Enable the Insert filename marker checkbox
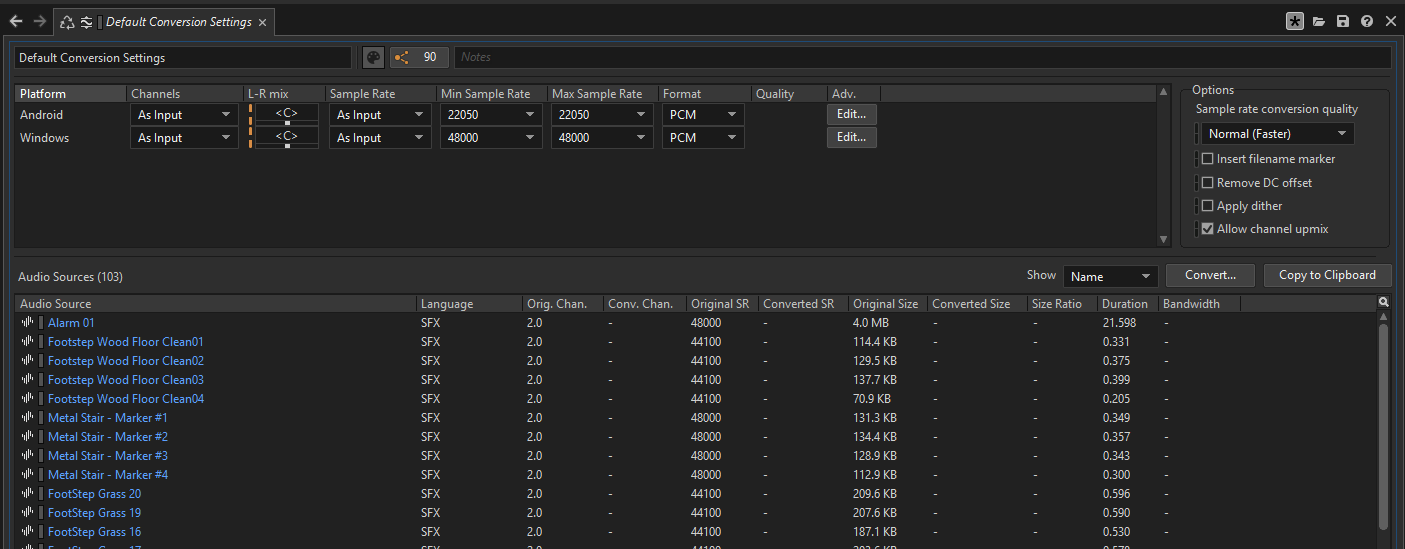The image size is (1405, 549). click(x=1208, y=159)
